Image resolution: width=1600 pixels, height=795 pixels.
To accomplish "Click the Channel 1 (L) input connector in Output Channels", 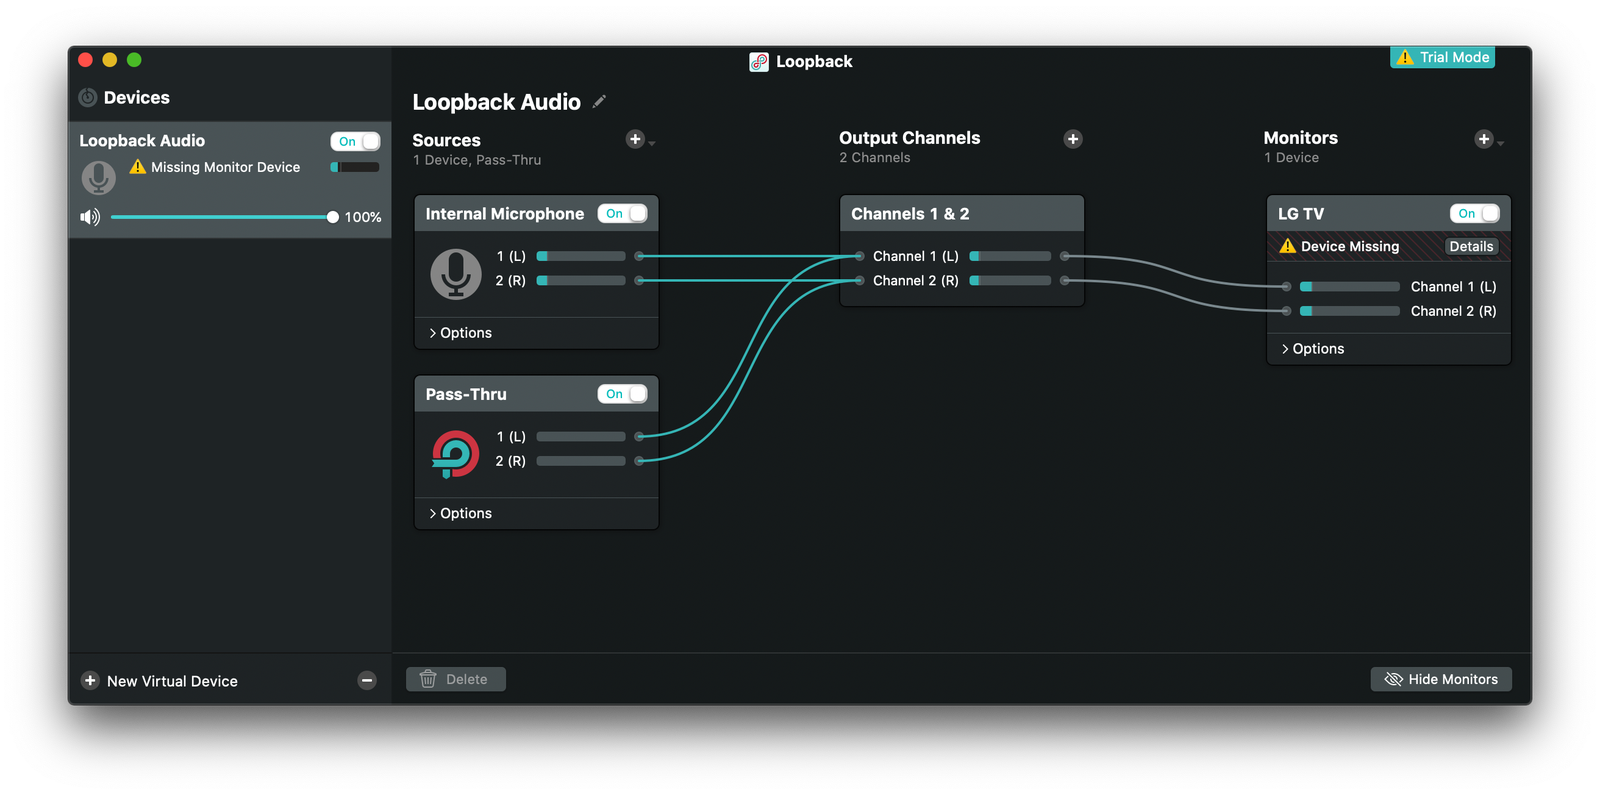I will tap(859, 256).
